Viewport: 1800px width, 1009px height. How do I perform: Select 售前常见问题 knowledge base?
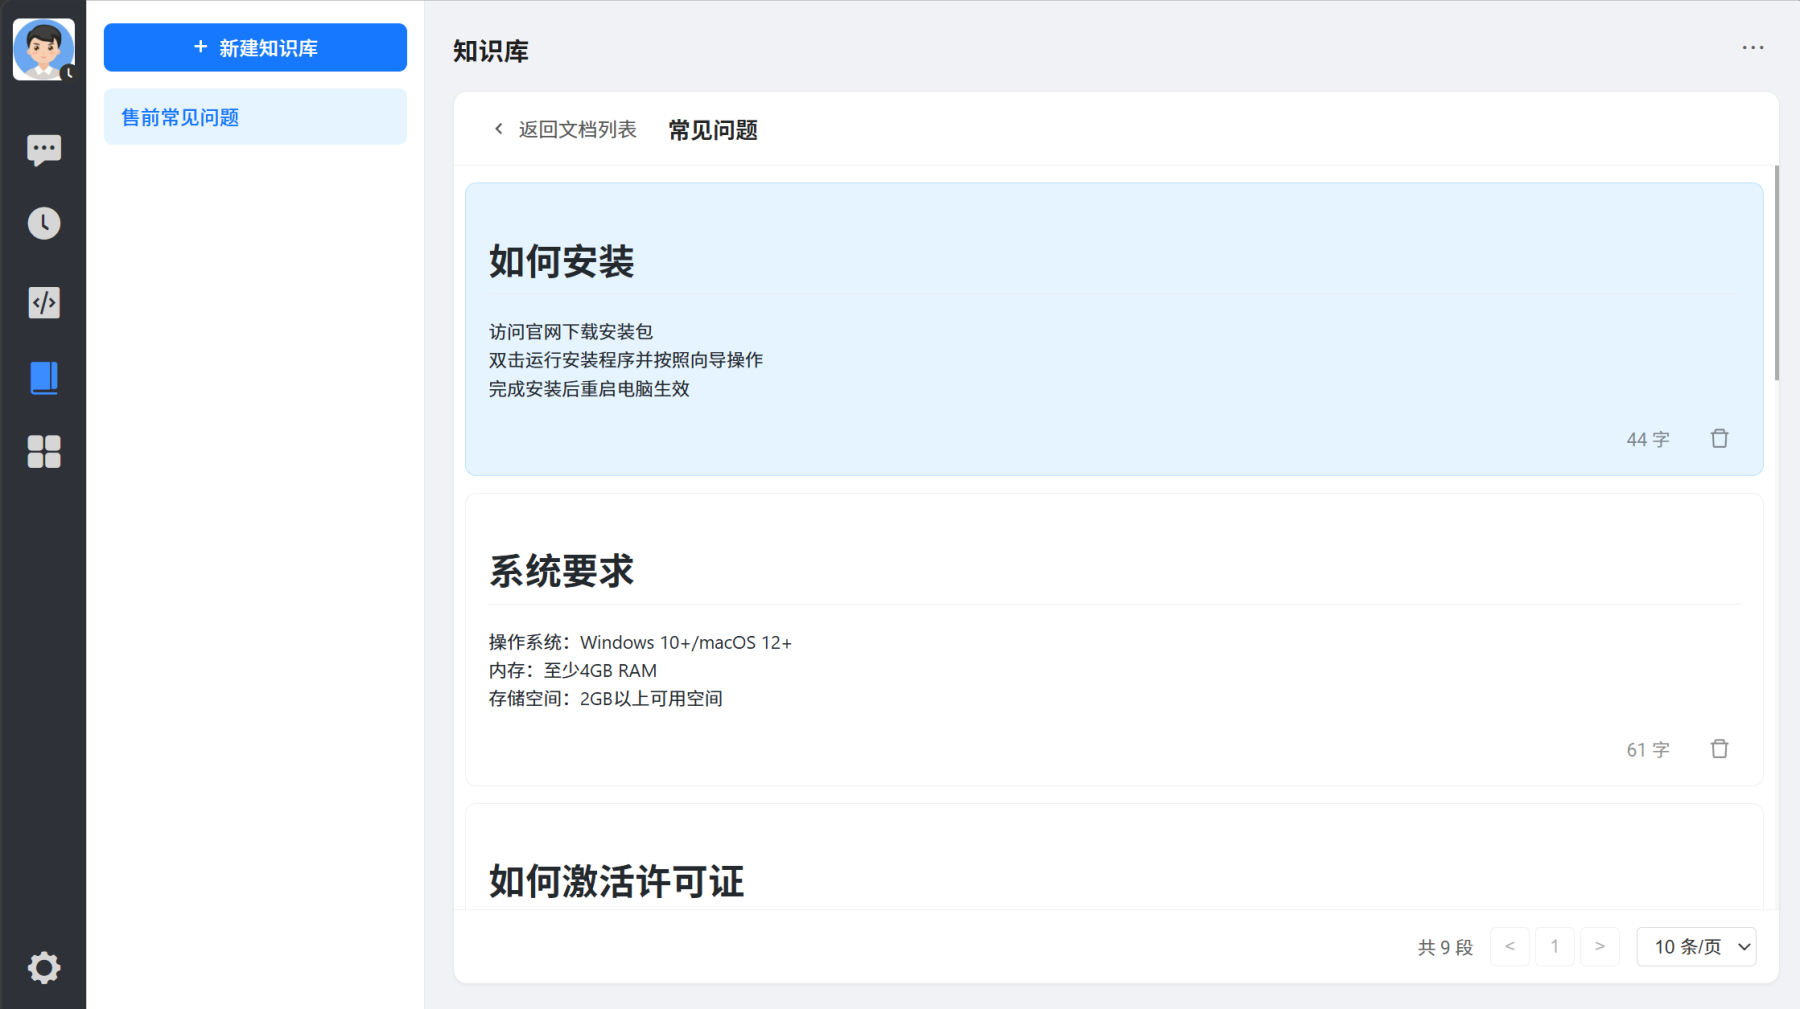(x=255, y=117)
